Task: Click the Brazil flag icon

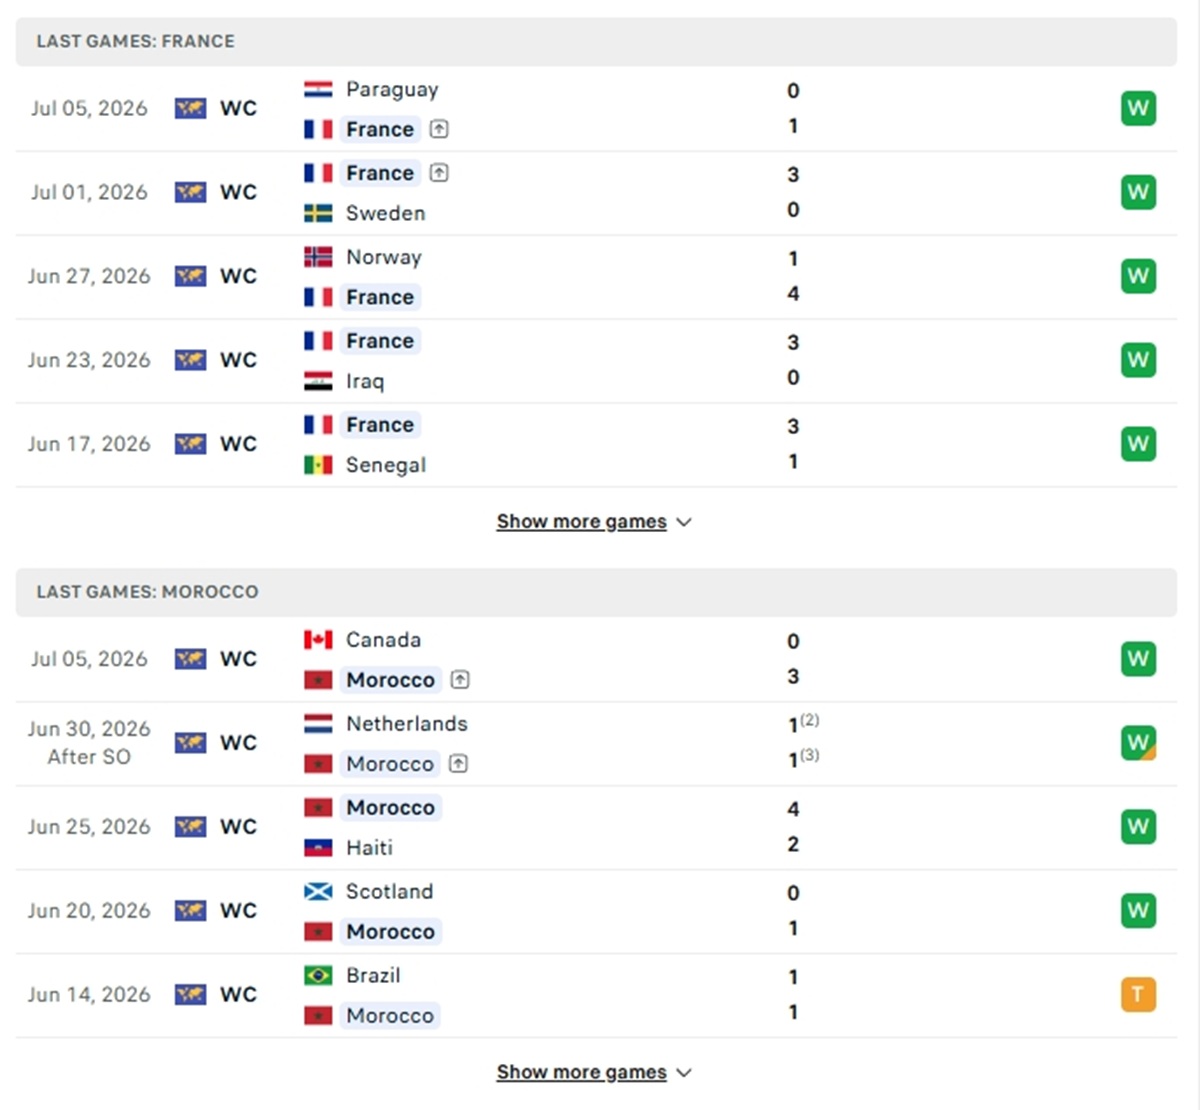Action: coord(318,975)
